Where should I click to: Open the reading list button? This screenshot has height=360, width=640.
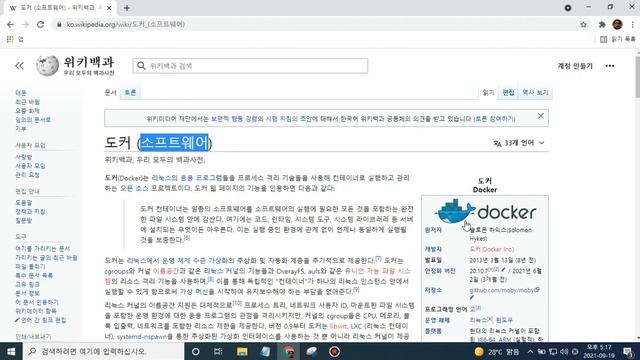(x=618, y=39)
